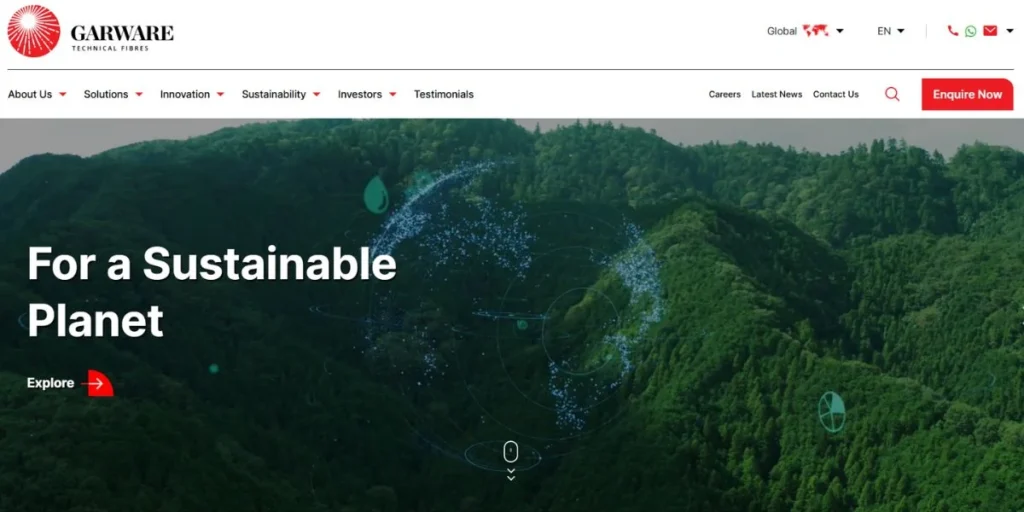Image resolution: width=1024 pixels, height=512 pixels.
Task: Click the Garware Technical Fibres logo
Action: pyautogui.click(x=90, y=31)
